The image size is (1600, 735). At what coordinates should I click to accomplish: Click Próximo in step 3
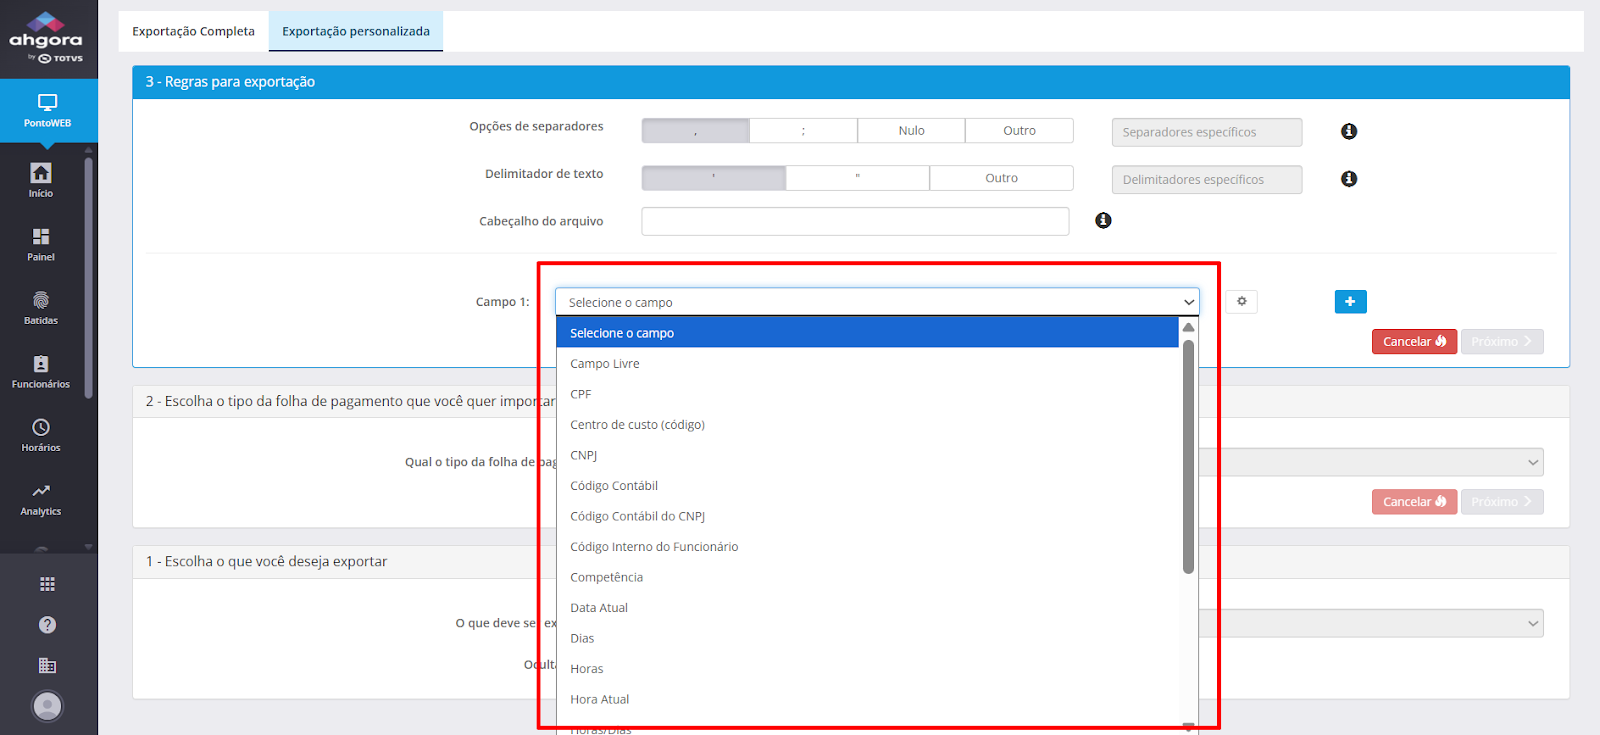coord(1502,341)
